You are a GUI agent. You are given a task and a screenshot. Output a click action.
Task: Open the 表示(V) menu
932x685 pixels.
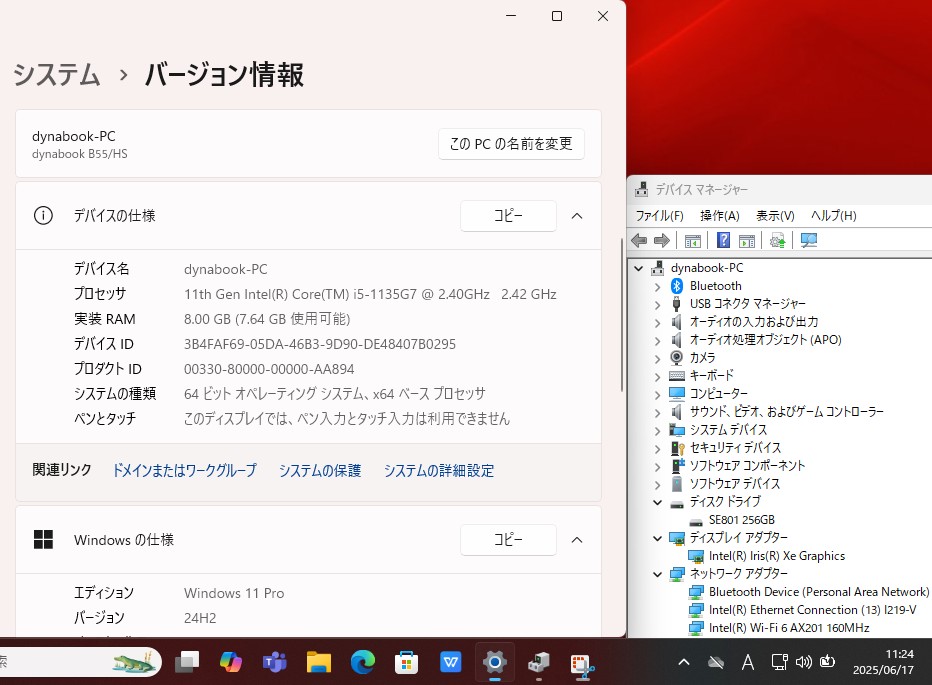[775, 216]
